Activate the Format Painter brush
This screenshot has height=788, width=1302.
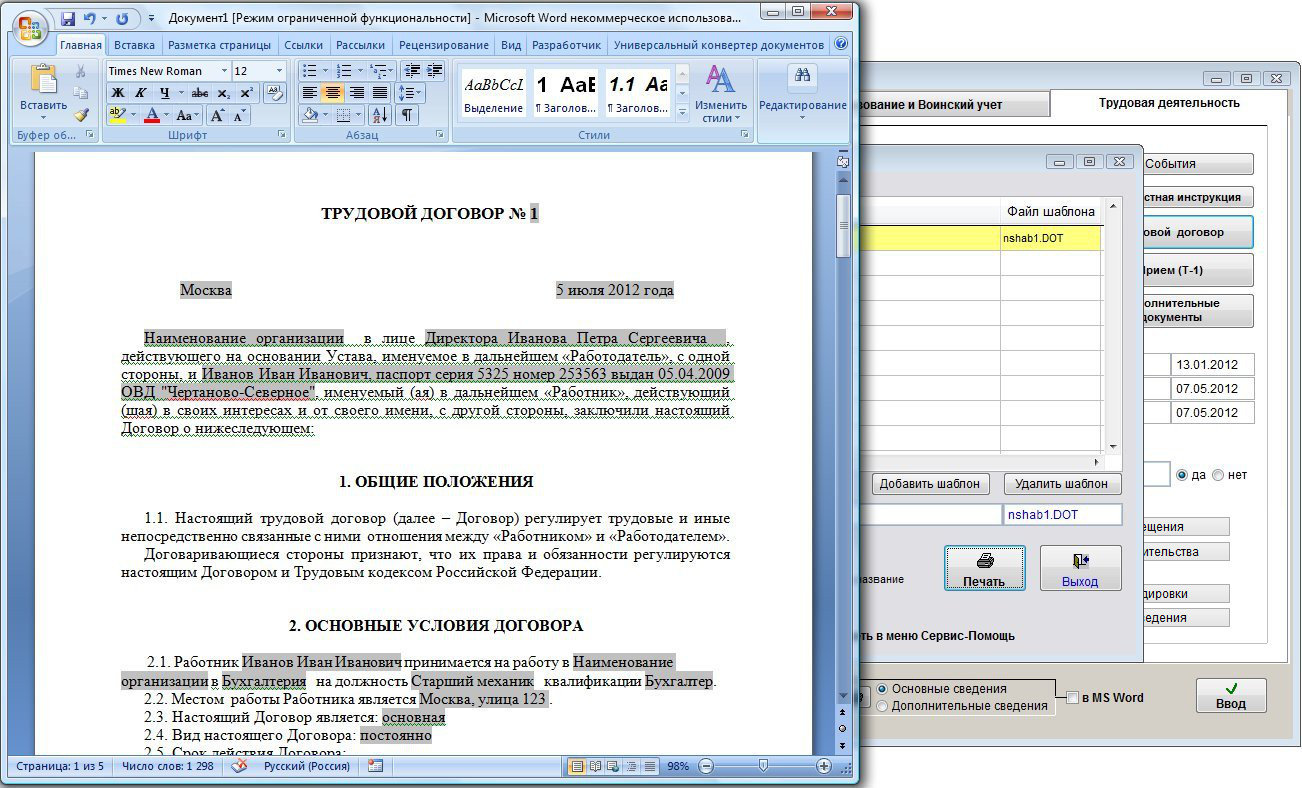point(81,115)
